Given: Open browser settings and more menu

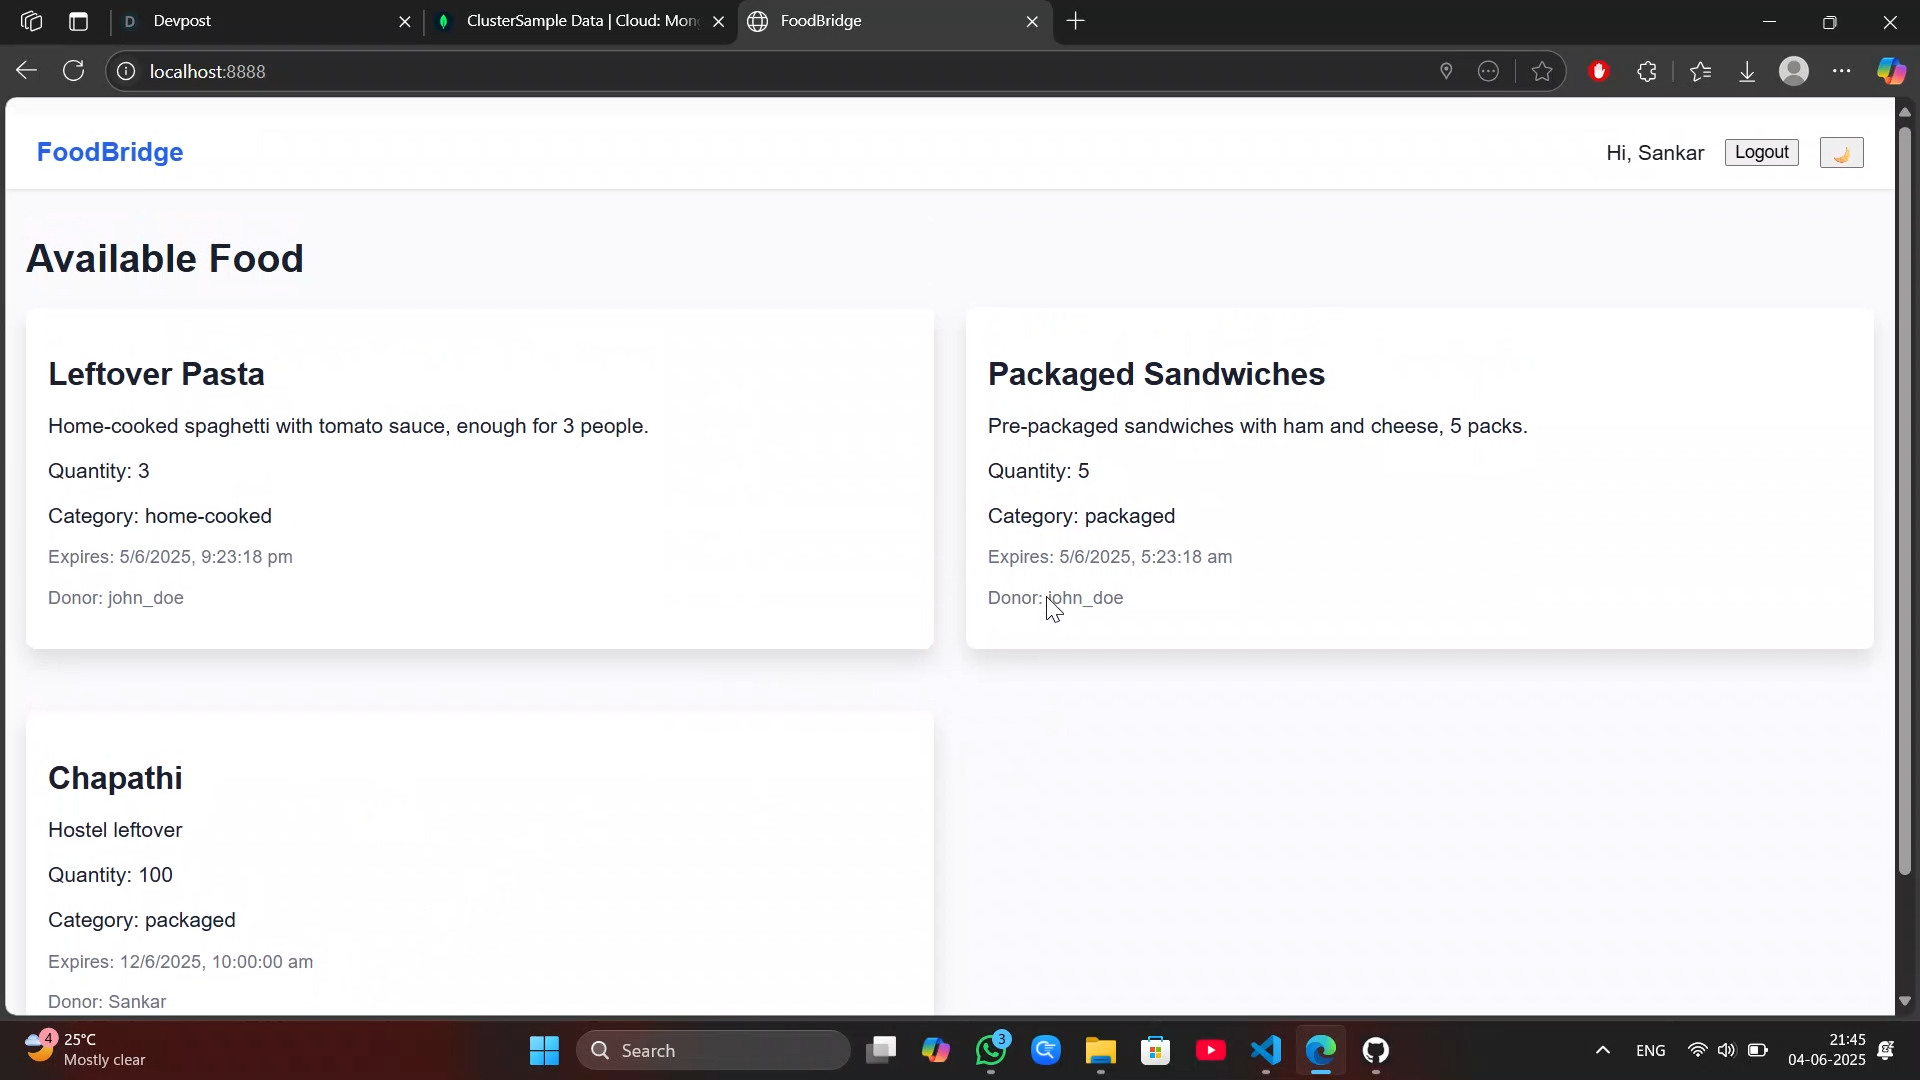Looking at the screenshot, I should point(1842,71).
